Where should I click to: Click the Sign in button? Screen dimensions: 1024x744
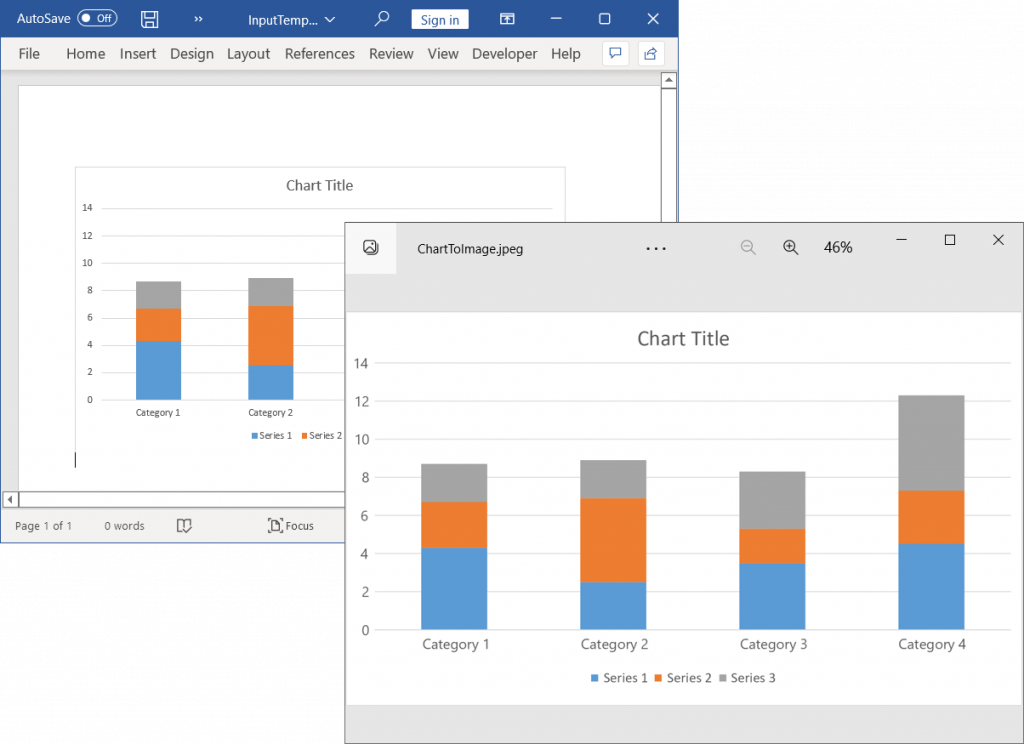(440, 18)
